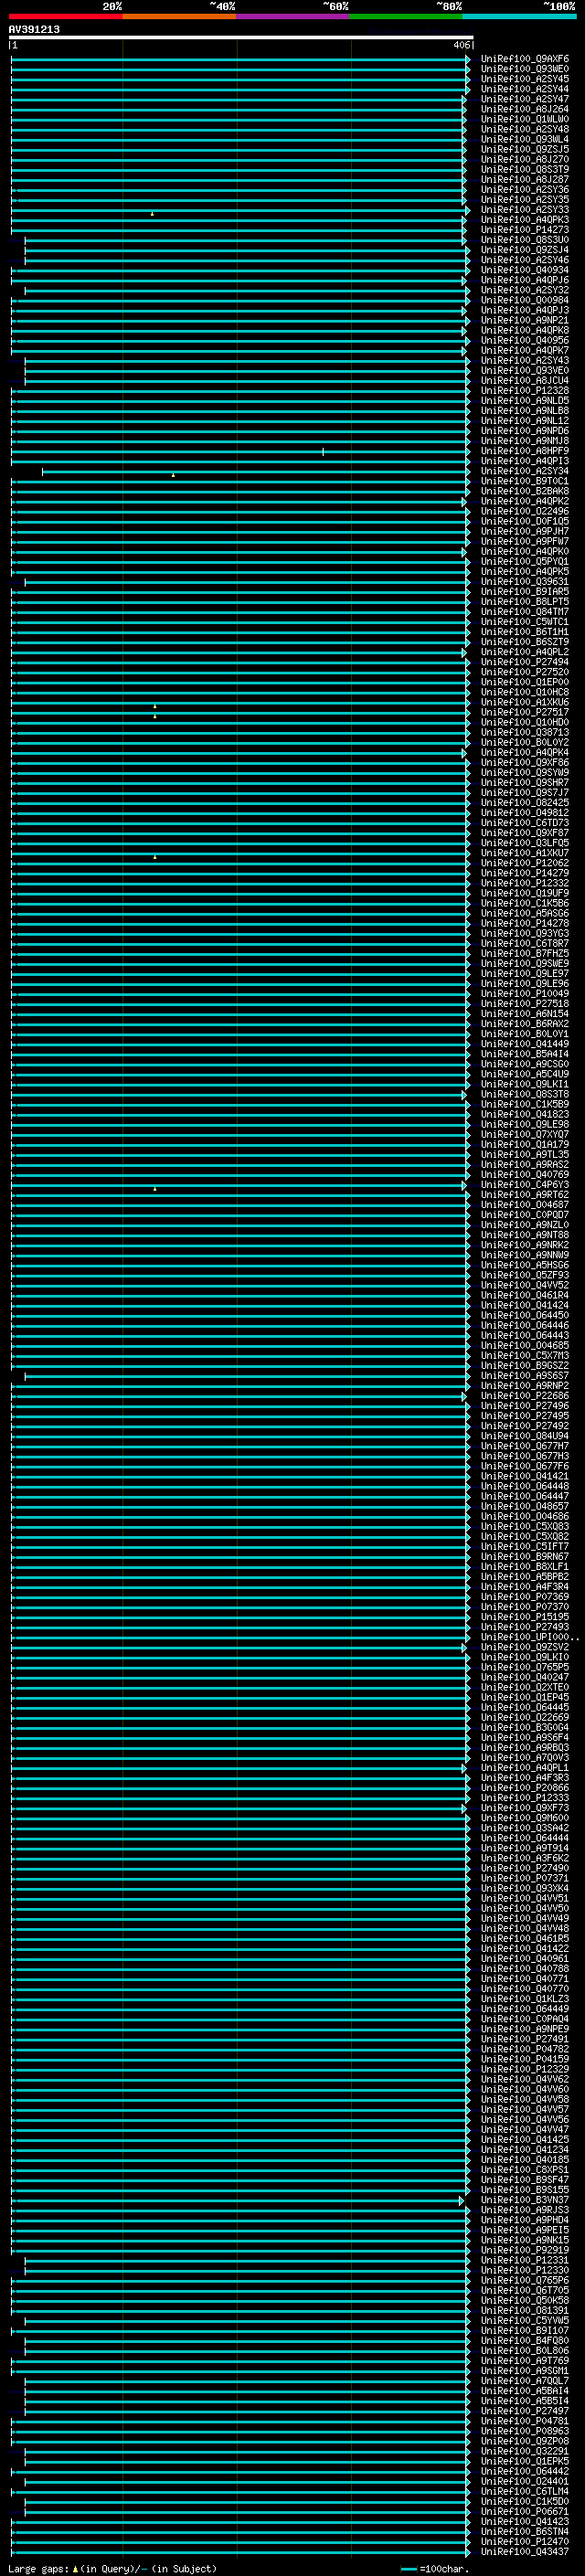585x2576 pixels.
Task: Select hit label UniRef100_B9T0C1
Action: (525, 481)
